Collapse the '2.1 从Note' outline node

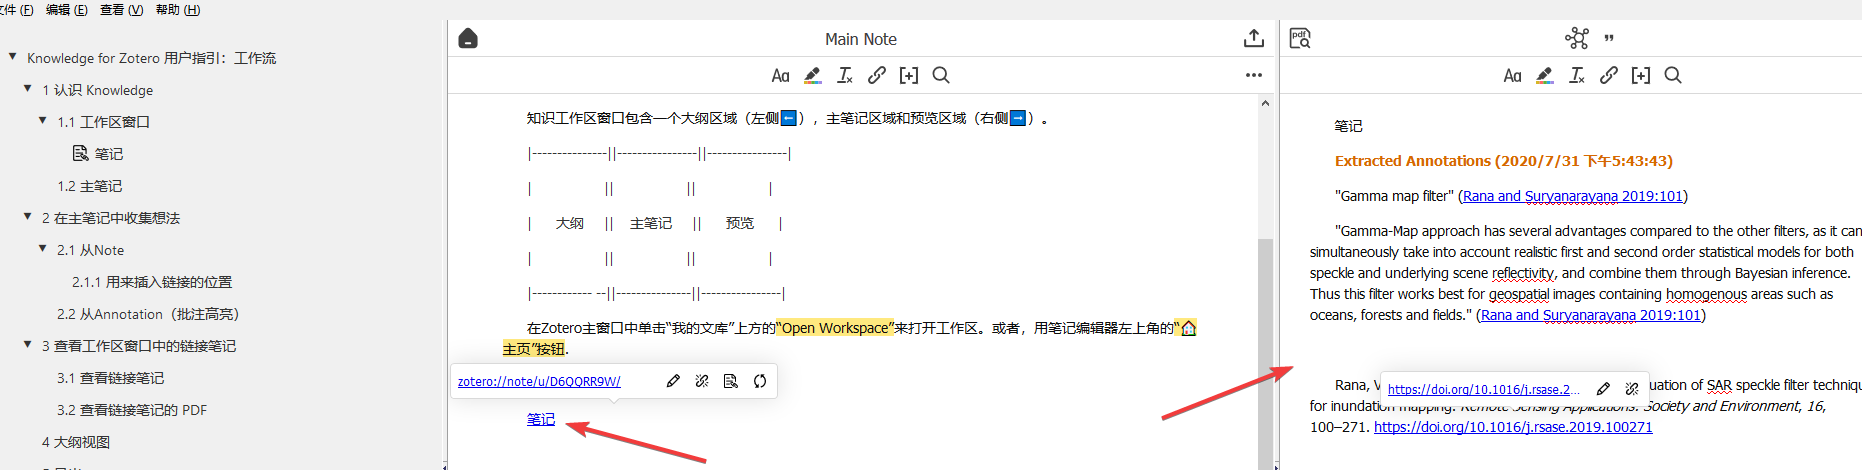point(43,249)
